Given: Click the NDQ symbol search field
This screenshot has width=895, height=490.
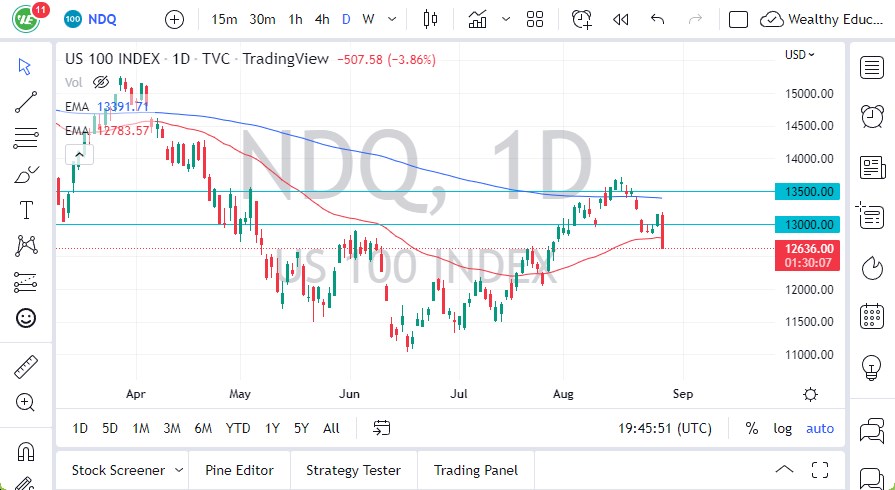Looking at the screenshot, I should pyautogui.click(x=104, y=19).
